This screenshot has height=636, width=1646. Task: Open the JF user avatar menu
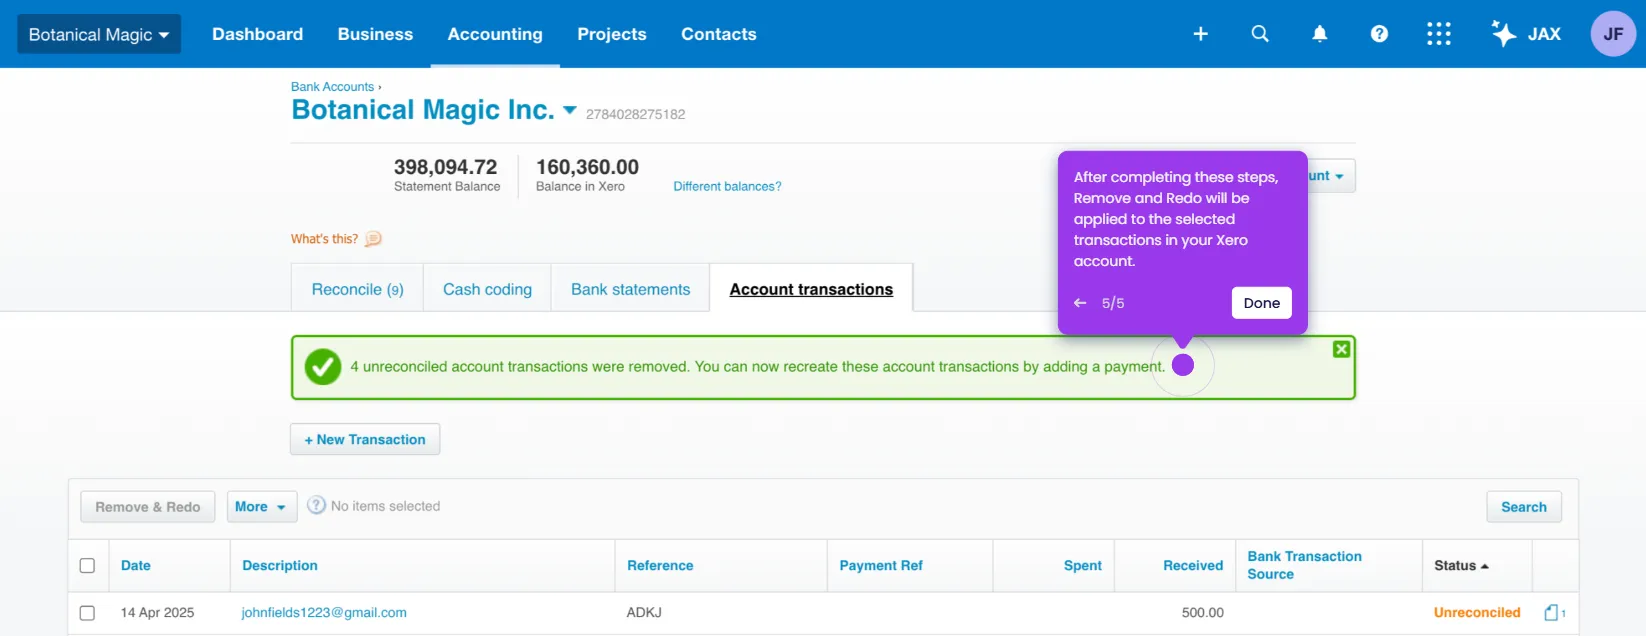tap(1613, 34)
